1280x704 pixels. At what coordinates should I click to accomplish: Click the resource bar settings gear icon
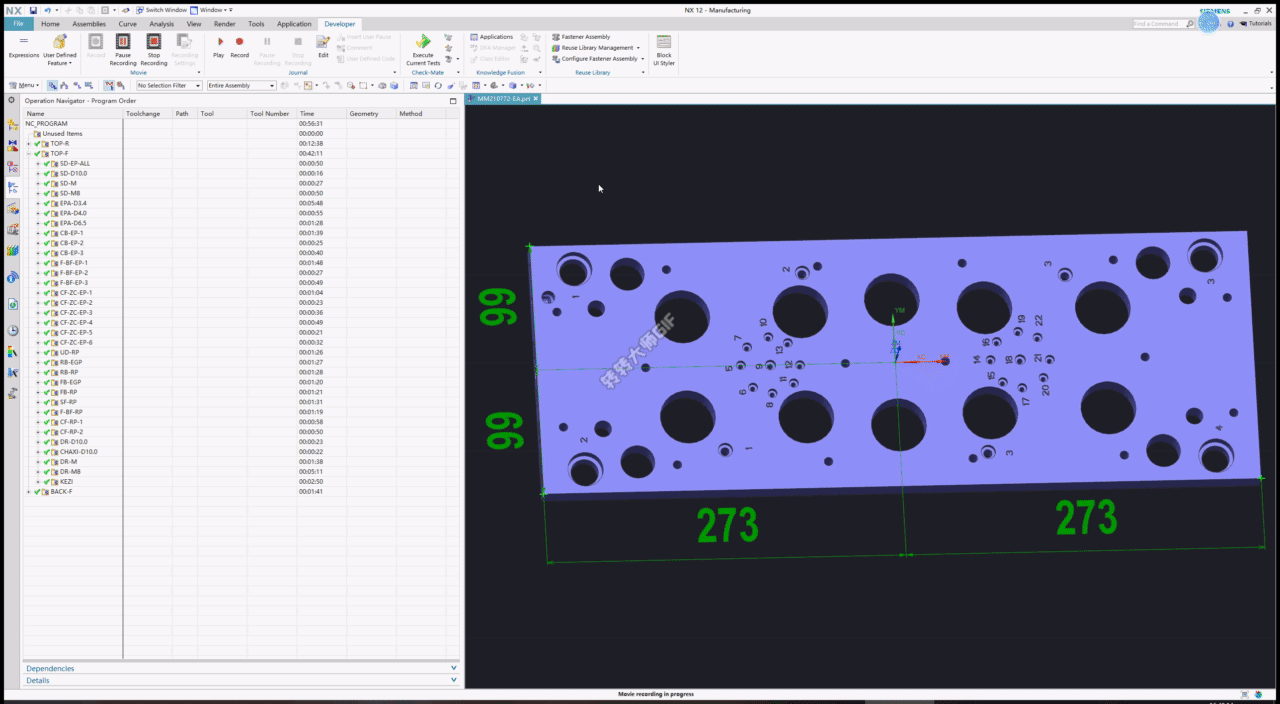[x=12, y=100]
